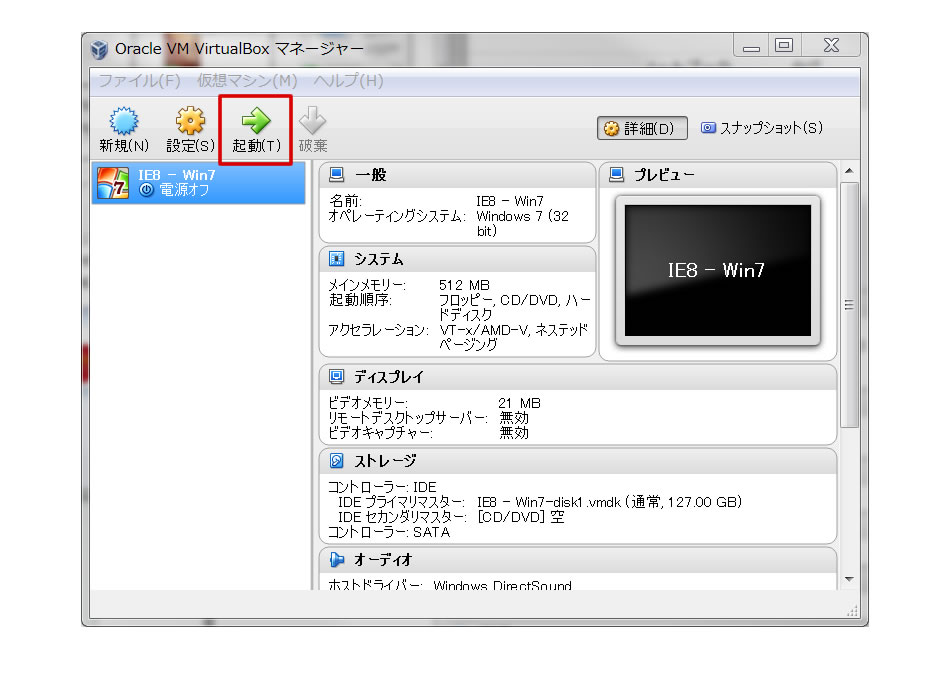The height and width of the screenshot is (697, 949).
Task: Click the プレビュー header title
Action: tap(664, 175)
